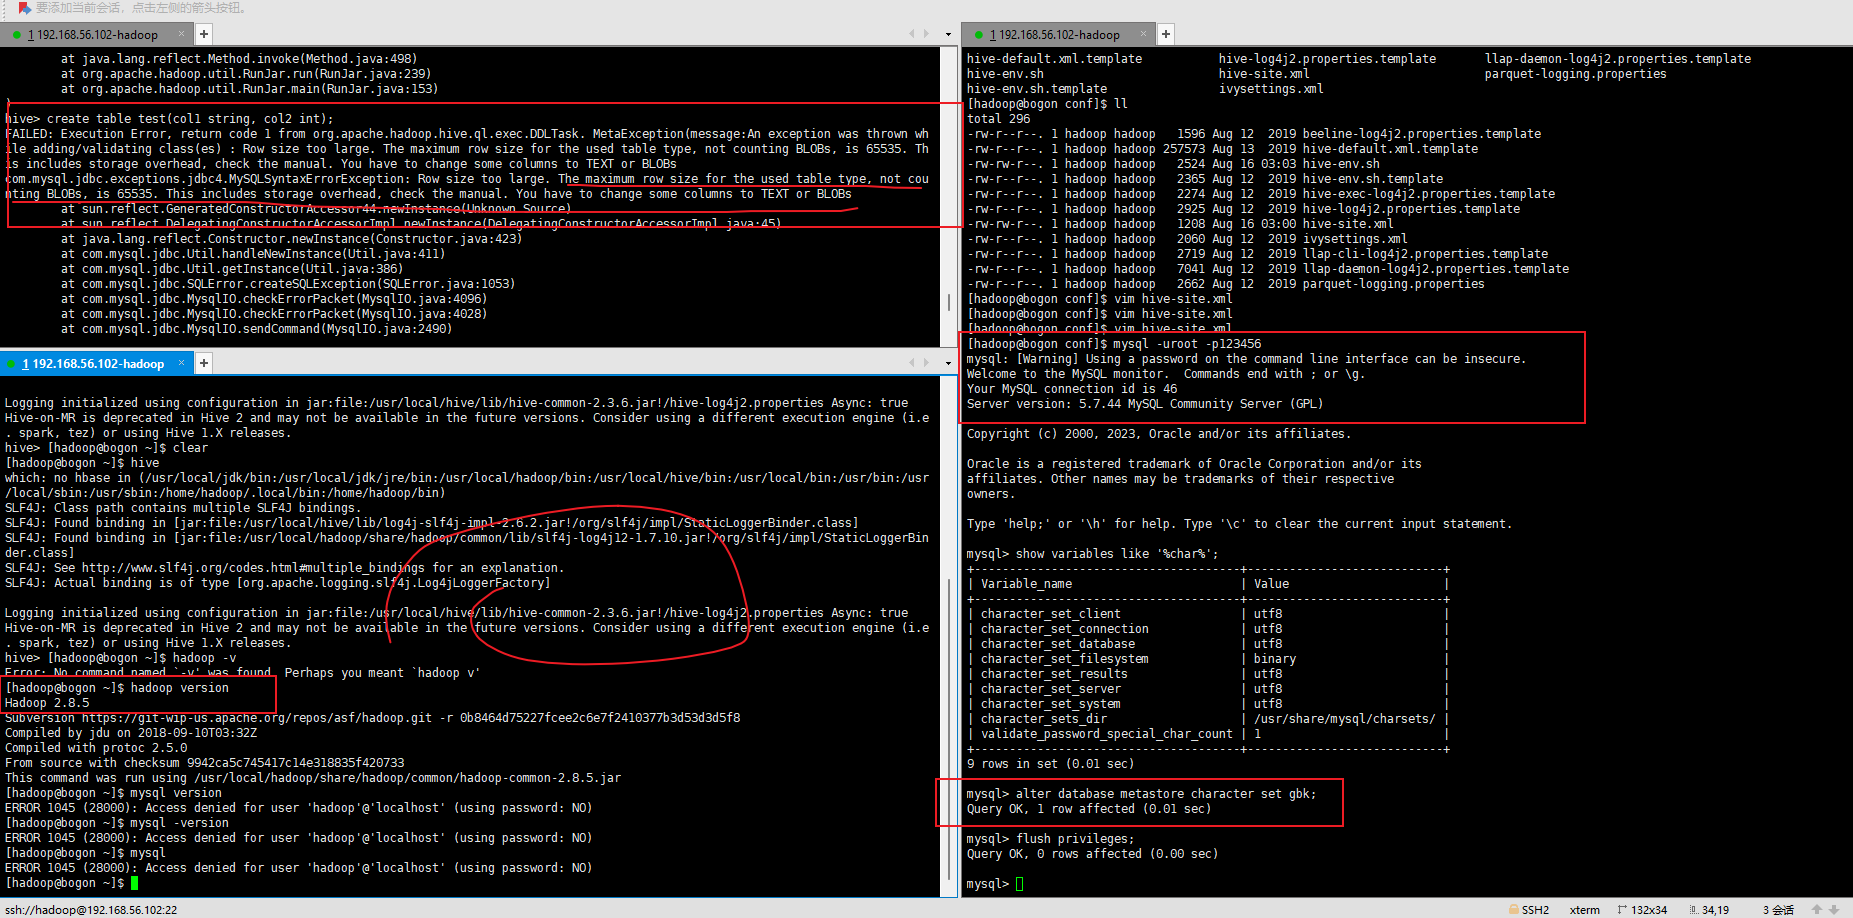
Task: Click the 'show variables like' query line
Action: [1092, 554]
